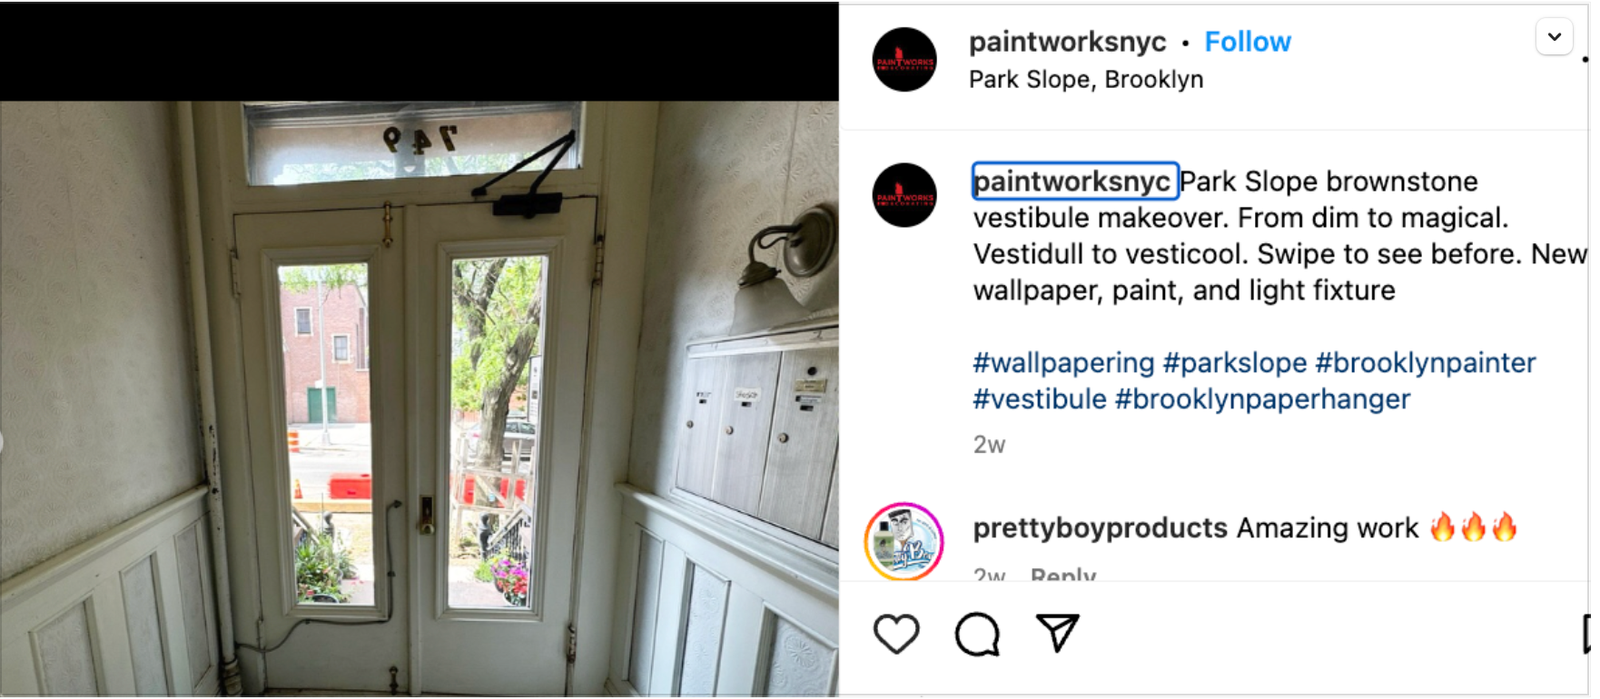Open the #brooklynpaperhanger hashtag
1600x699 pixels.
point(1262,399)
